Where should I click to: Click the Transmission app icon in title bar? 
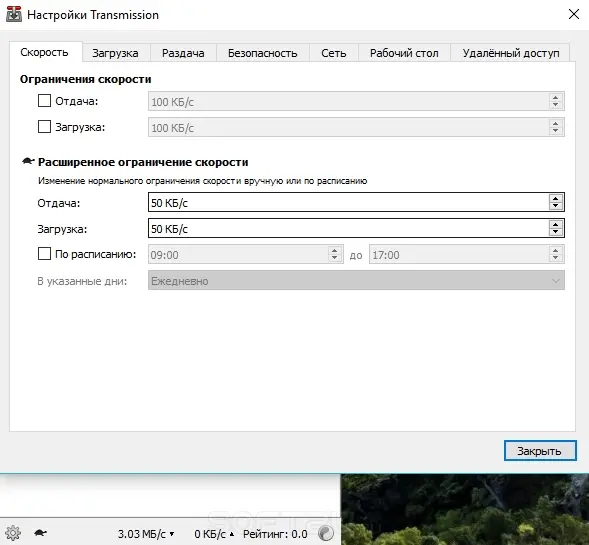coord(14,14)
